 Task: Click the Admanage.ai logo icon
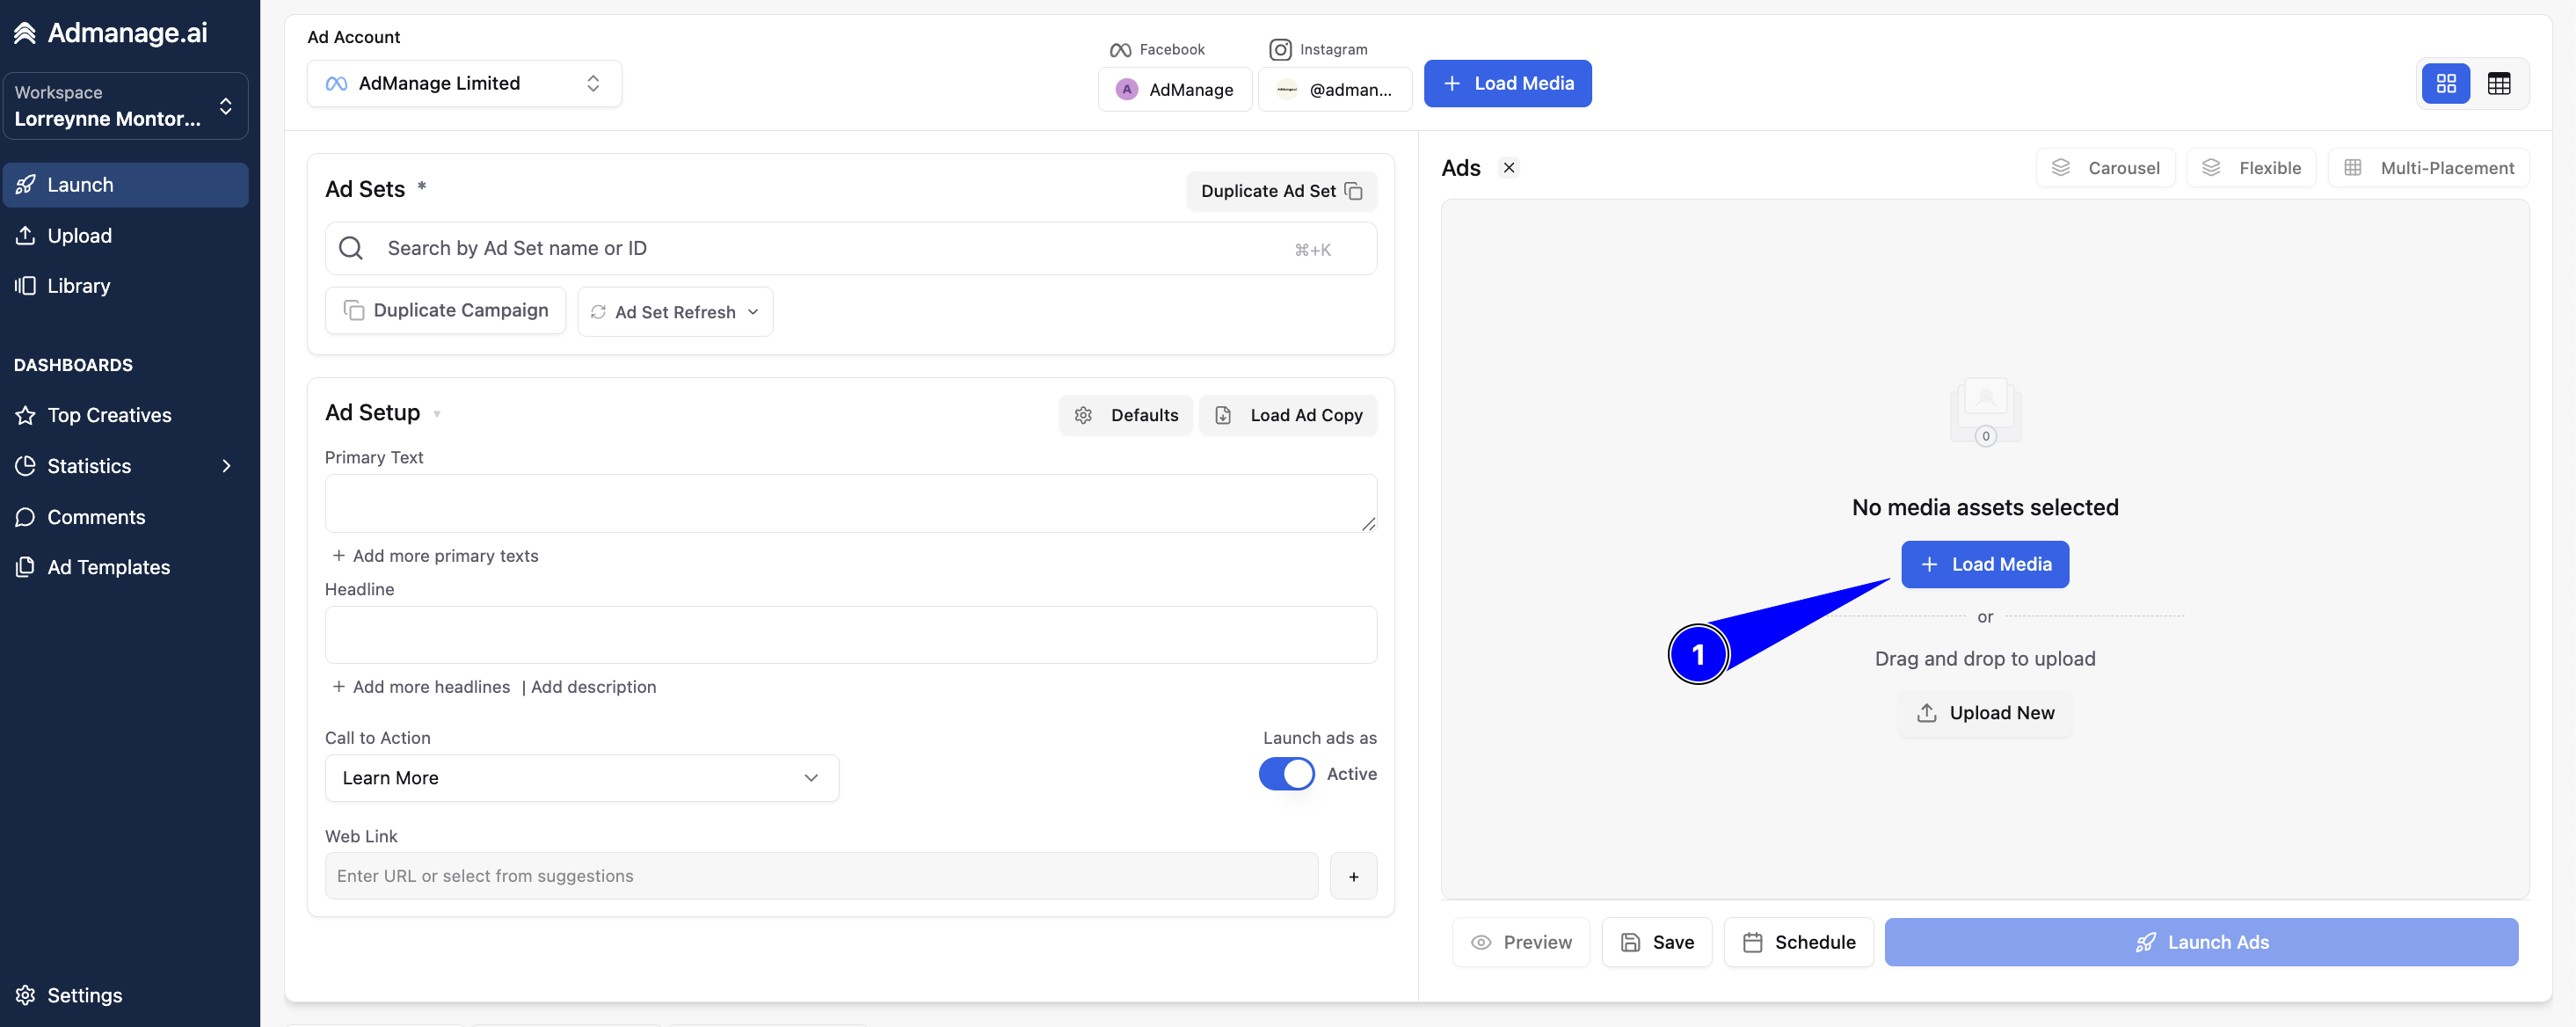(x=25, y=33)
